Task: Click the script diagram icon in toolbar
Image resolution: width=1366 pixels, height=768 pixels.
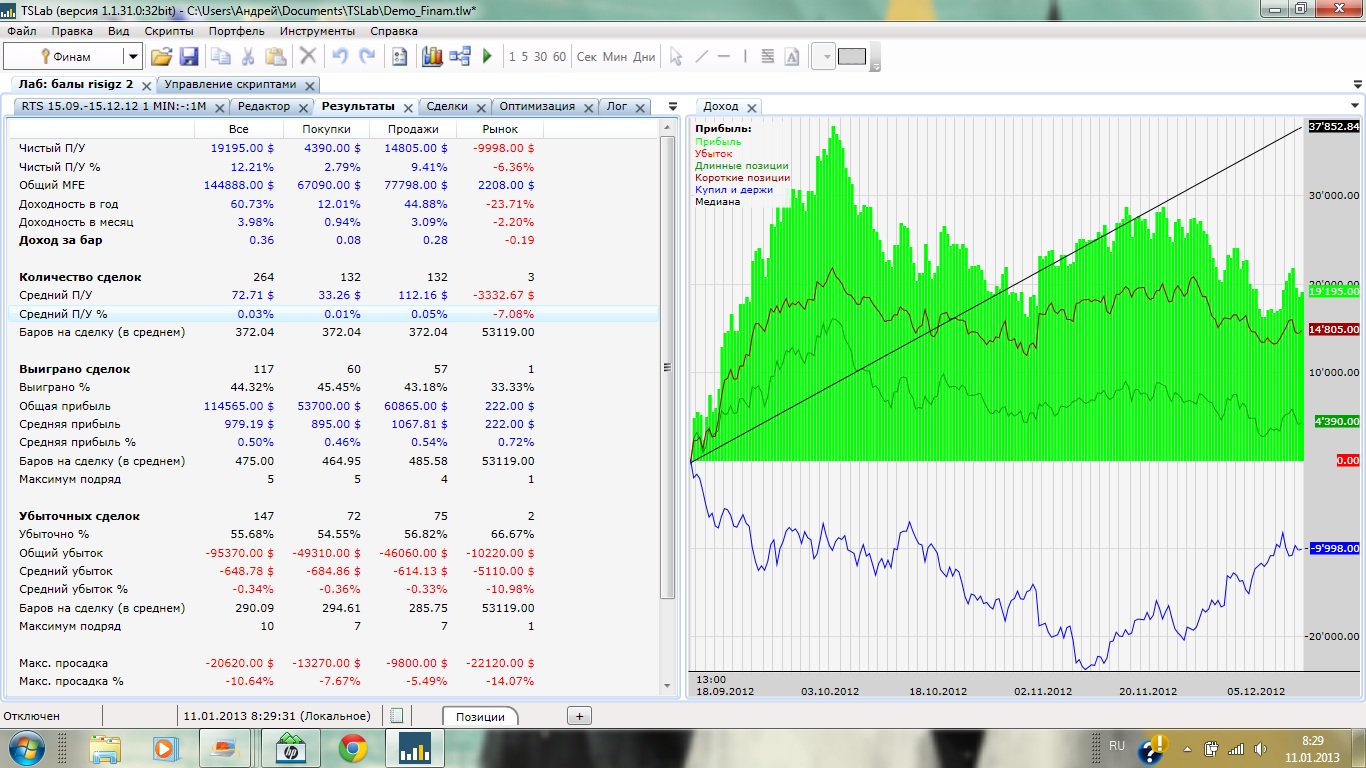Action: tap(460, 57)
